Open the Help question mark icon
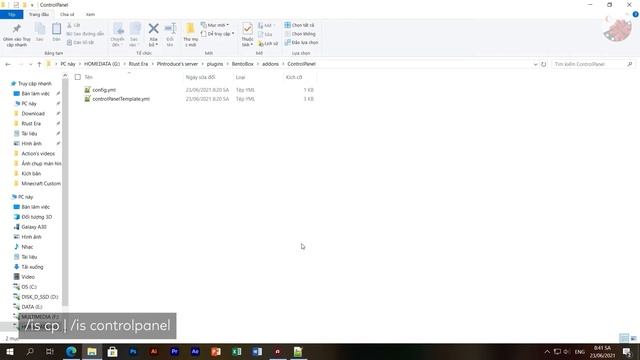 point(635,14)
